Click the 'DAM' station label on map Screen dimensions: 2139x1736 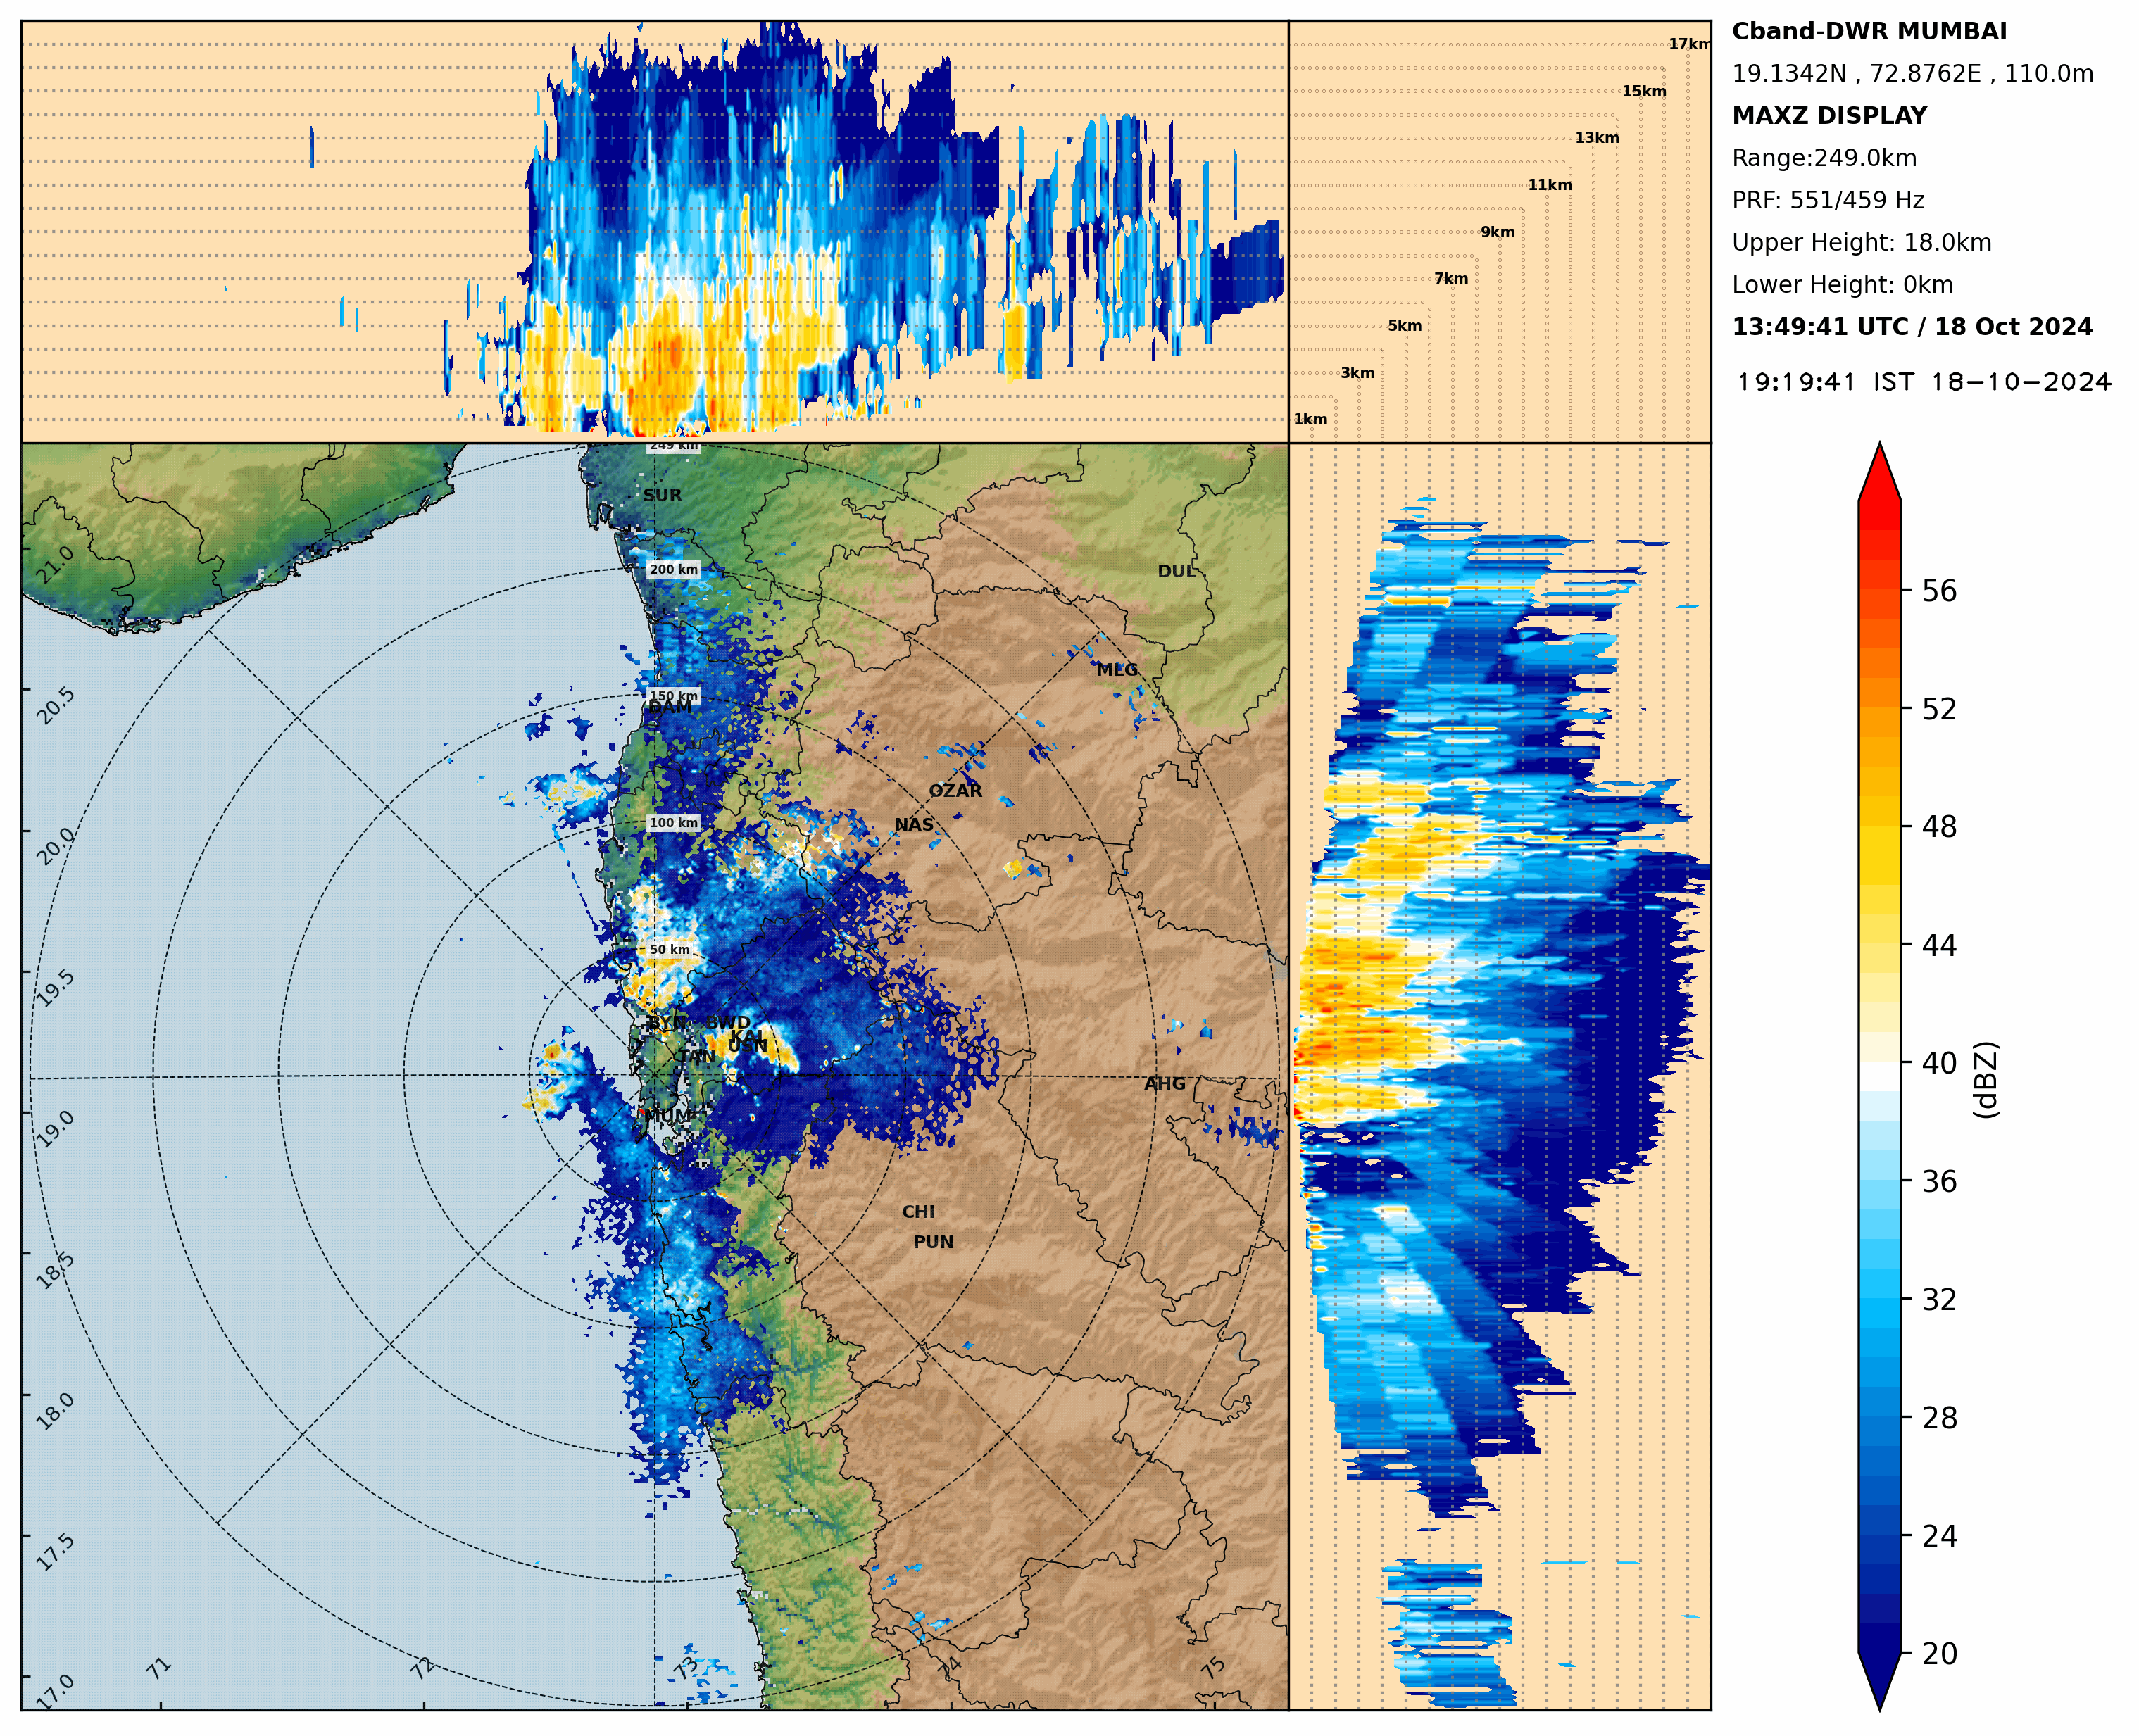669,707
